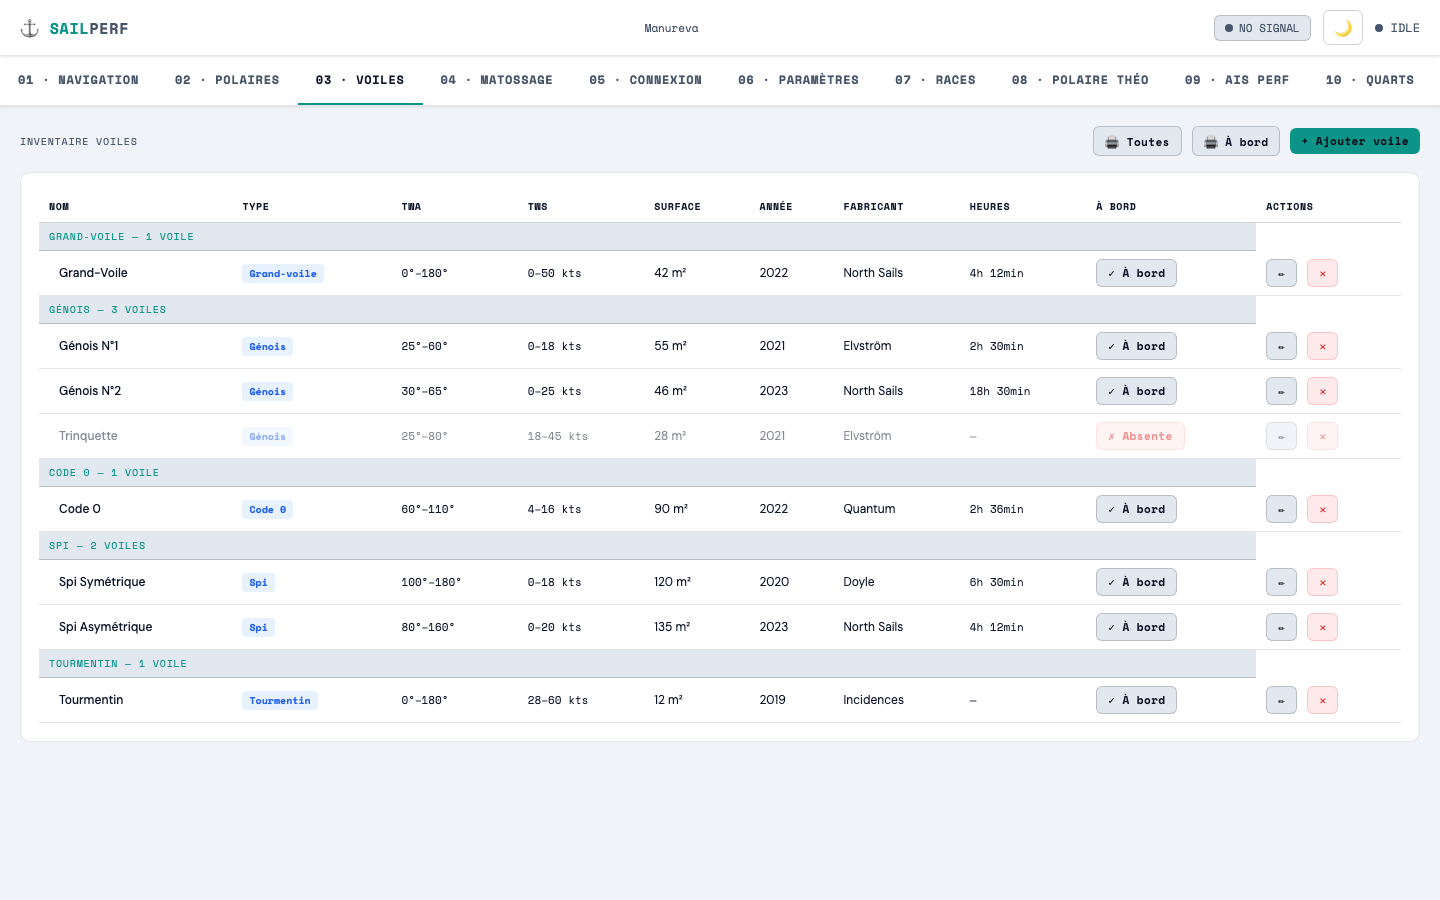Print all sails with Toutes button
Image resolution: width=1440 pixels, height=900 pixels.
pos(1137,141)
